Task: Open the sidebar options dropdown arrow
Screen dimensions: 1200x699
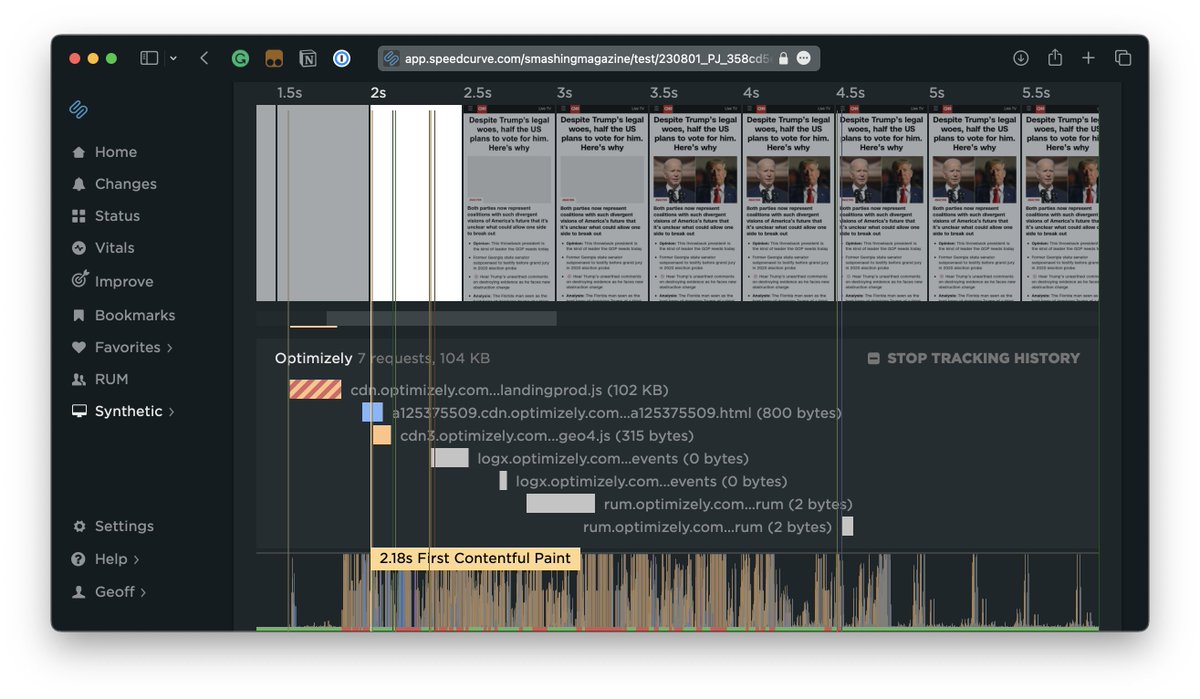Action: click(x=173, y=58)
